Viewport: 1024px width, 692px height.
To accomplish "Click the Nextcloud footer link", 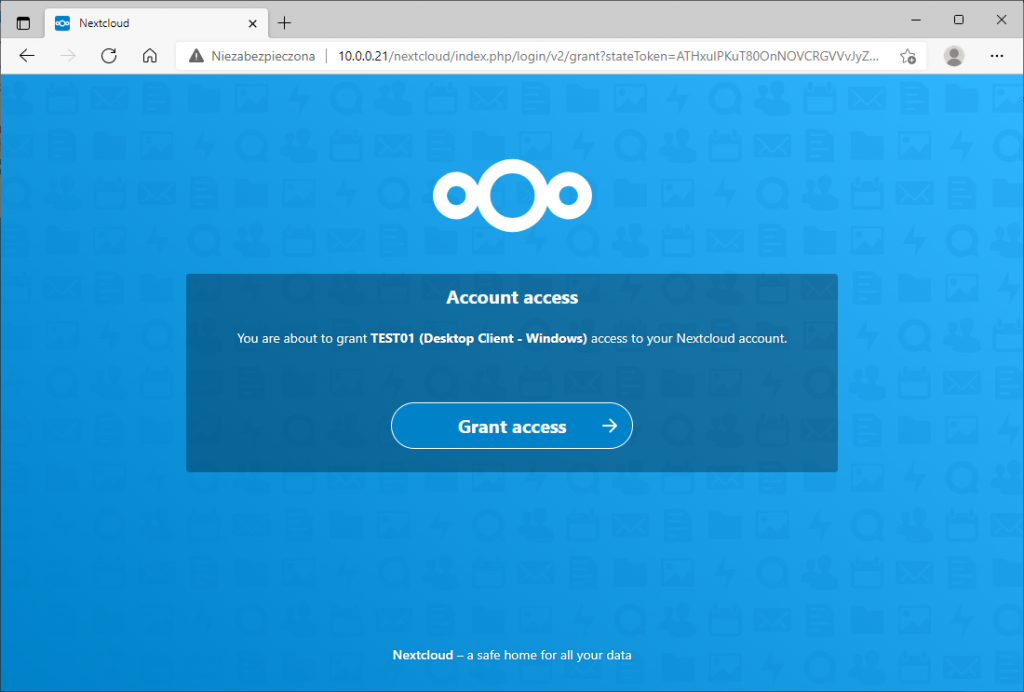I will pyautogui.click(x=423, y=655).
